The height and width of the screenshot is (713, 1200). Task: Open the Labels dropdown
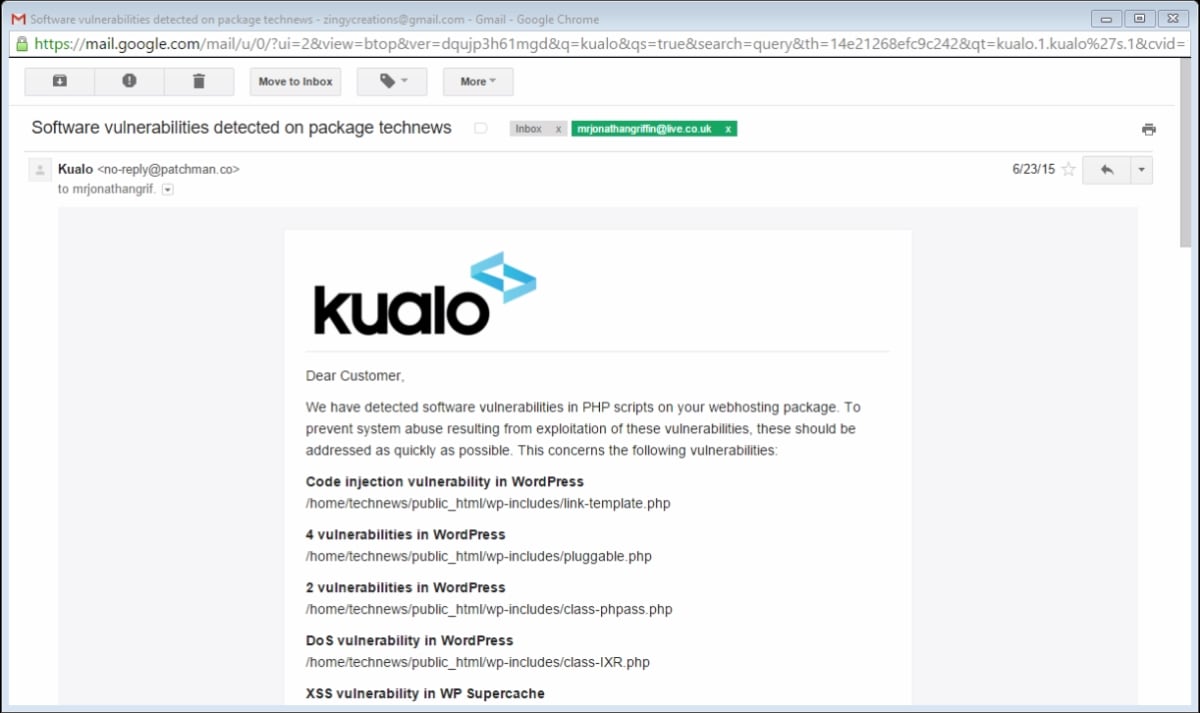point(392,82)
